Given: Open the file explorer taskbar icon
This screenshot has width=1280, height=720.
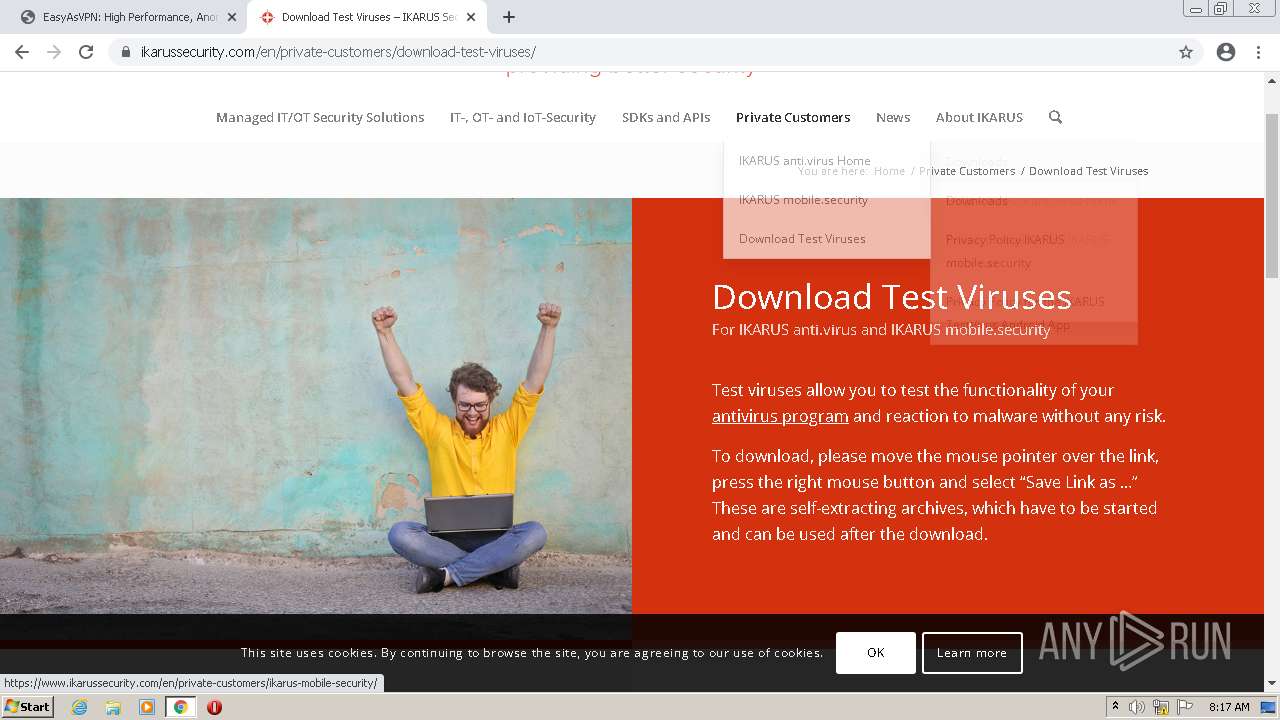Looking at the screenshot, I should pyautogui.click(x=113, y=707).
